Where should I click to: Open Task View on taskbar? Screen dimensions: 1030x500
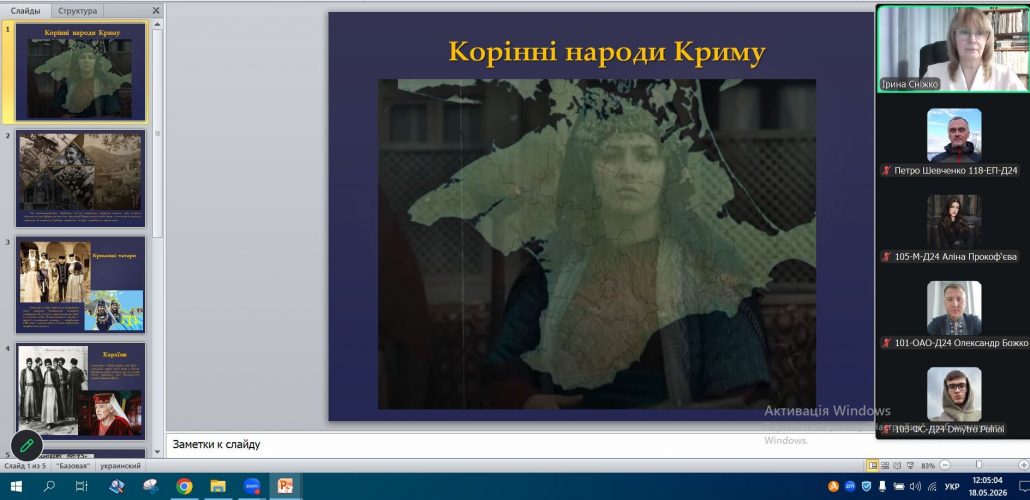click(81, 486)
